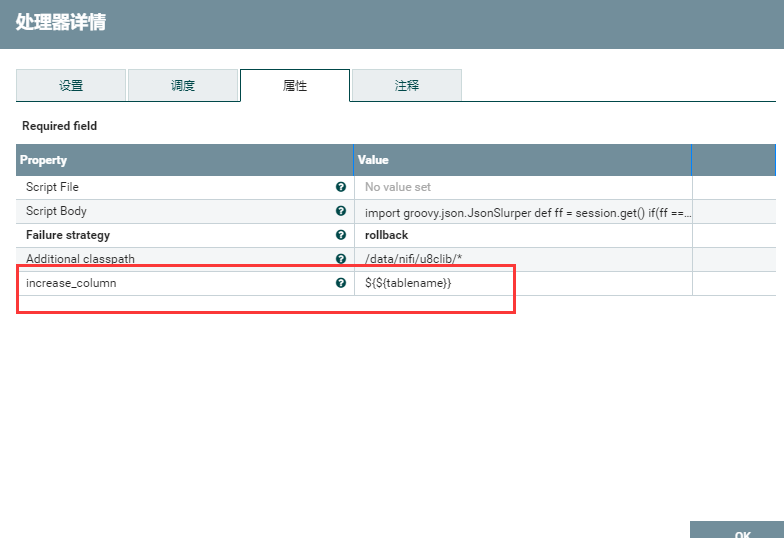Click the 'Required field' label
This screenshot has height=538, width=784.
coord(60,126)
